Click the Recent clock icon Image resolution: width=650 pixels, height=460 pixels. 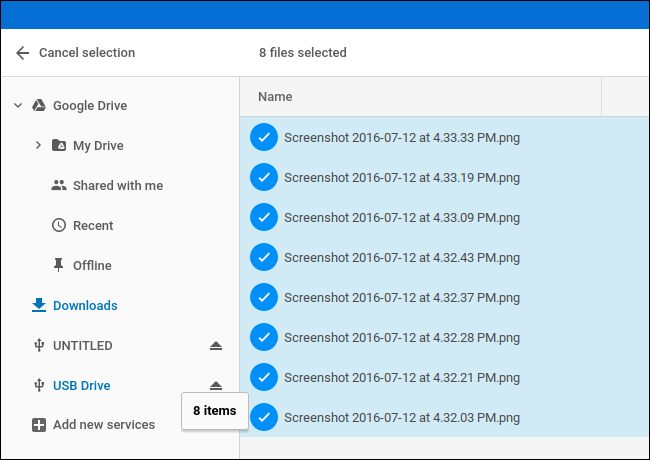pos(59,226)
